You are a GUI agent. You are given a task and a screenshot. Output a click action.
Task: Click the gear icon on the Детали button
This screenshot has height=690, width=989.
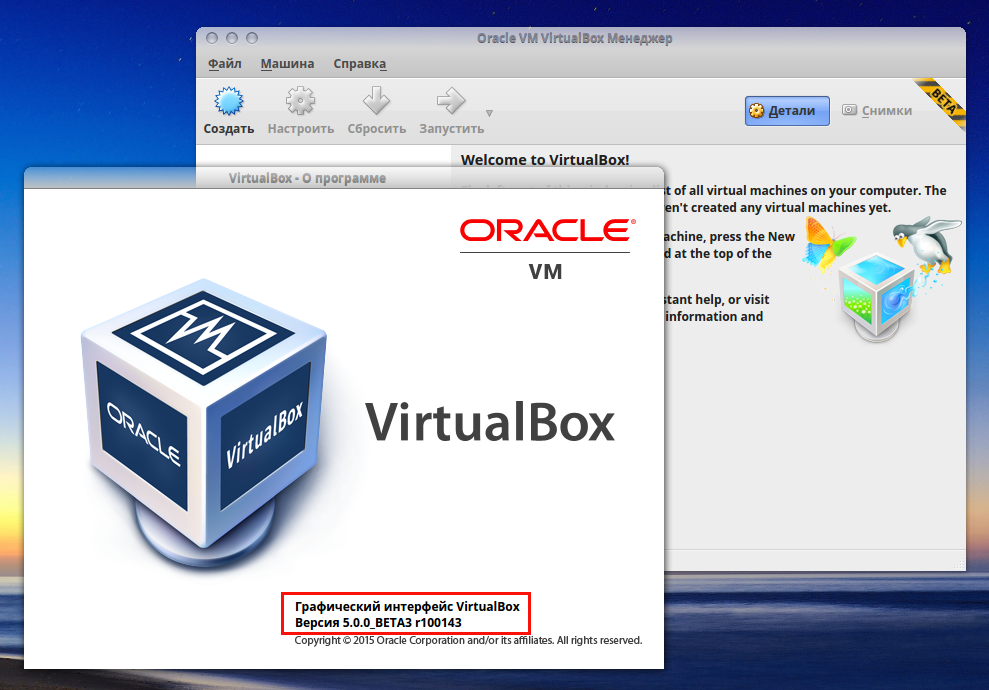(756, 111)
